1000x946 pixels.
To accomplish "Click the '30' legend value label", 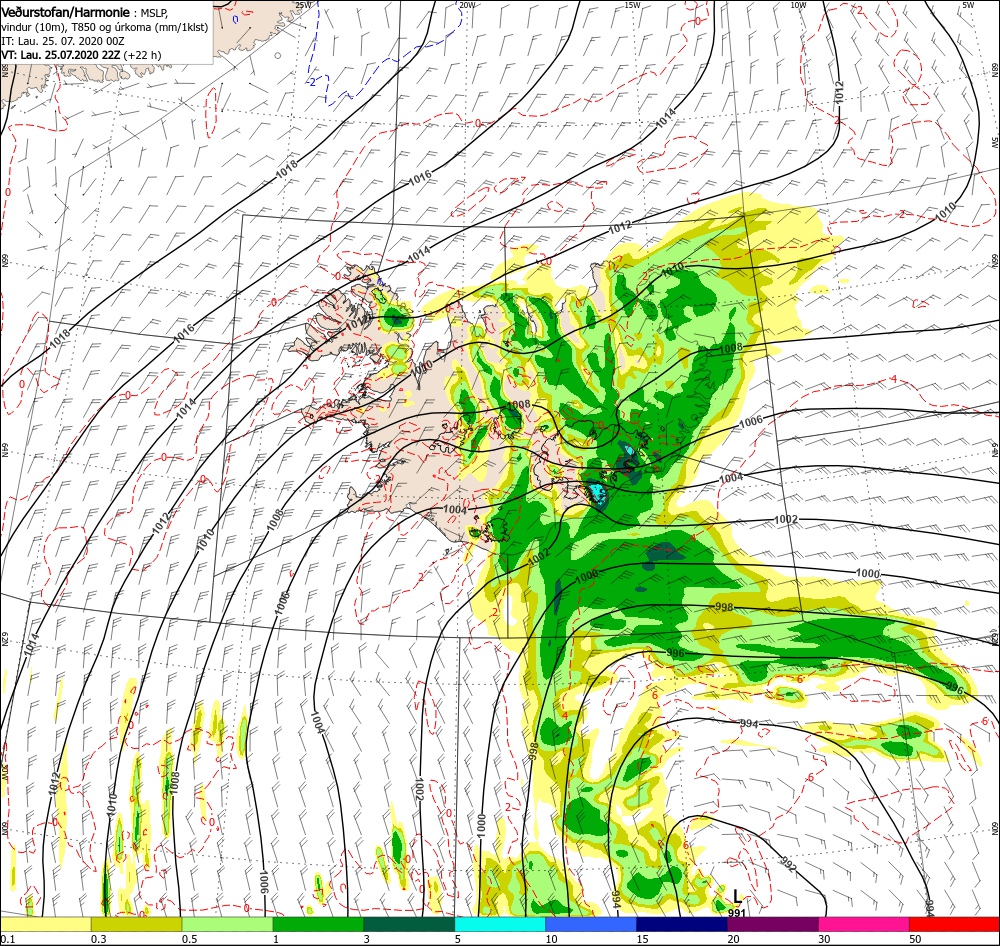I will [x=825, y=939].
